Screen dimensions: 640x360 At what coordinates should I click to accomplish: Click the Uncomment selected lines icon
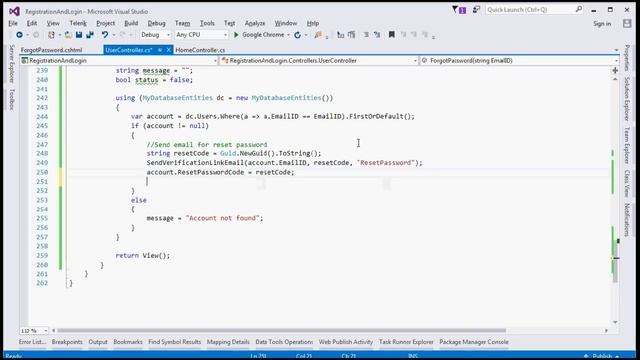point(377,35)
